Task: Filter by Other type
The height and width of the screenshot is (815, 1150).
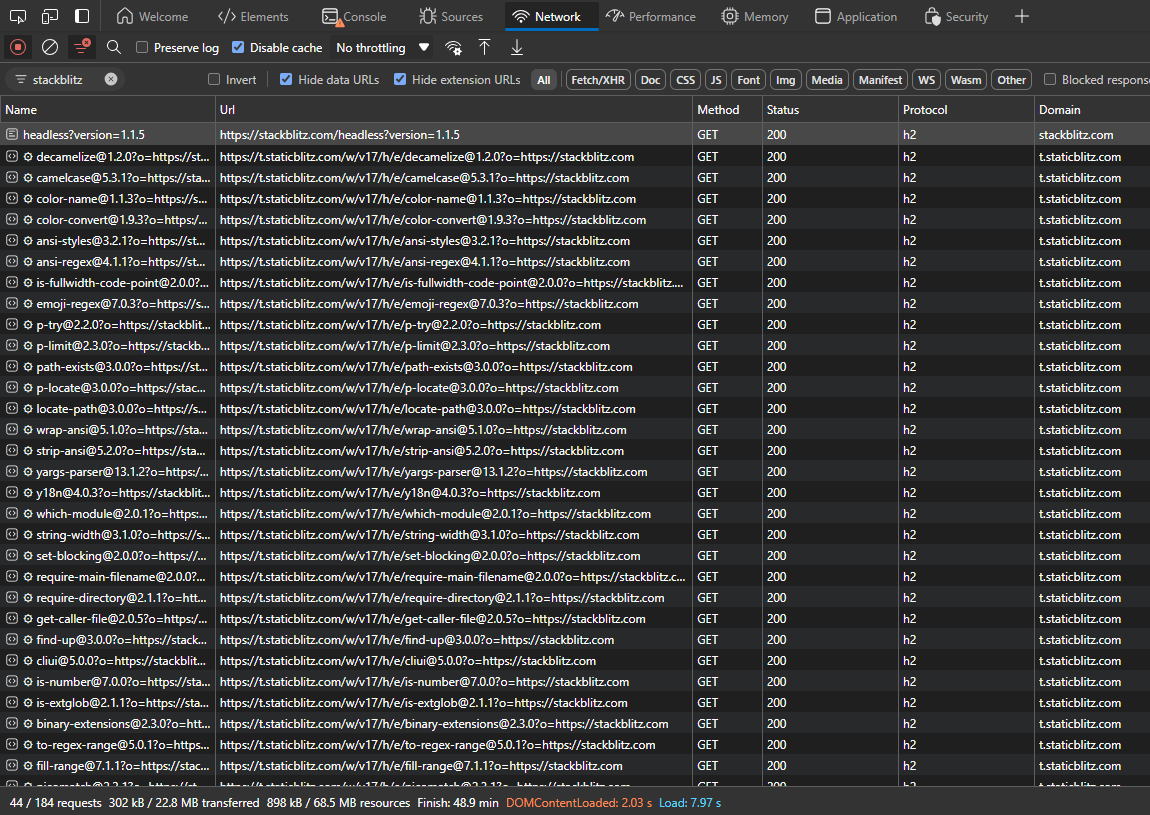Action: [x=1011, y=80]
